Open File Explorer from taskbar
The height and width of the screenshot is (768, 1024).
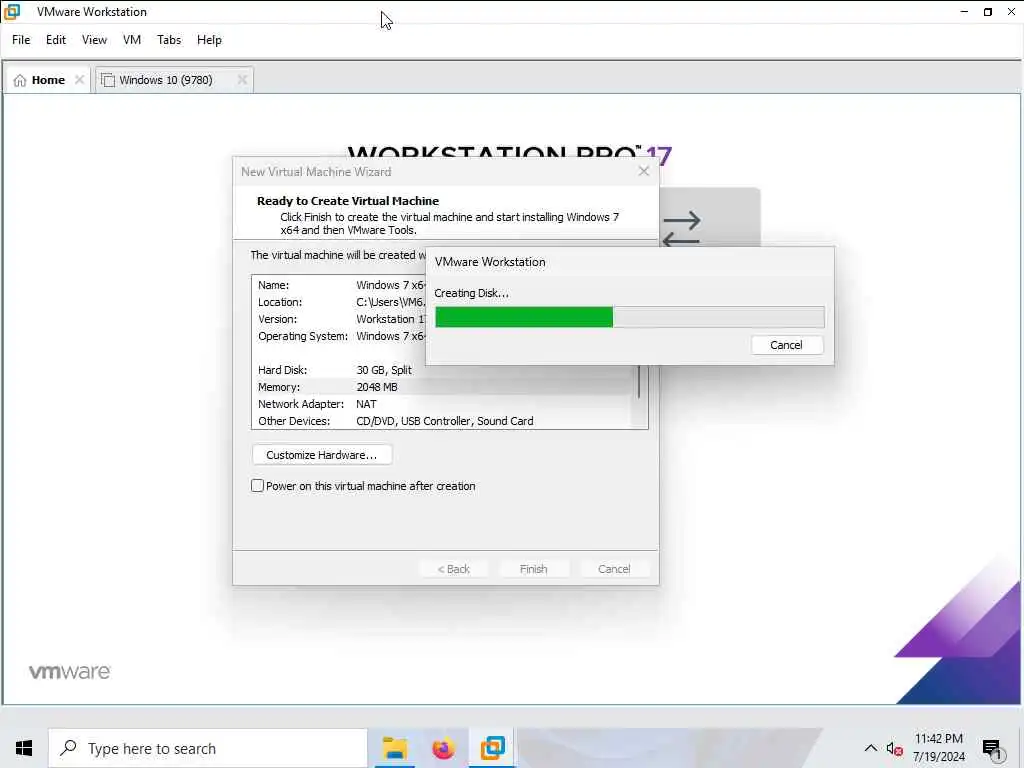coord(394,748)
